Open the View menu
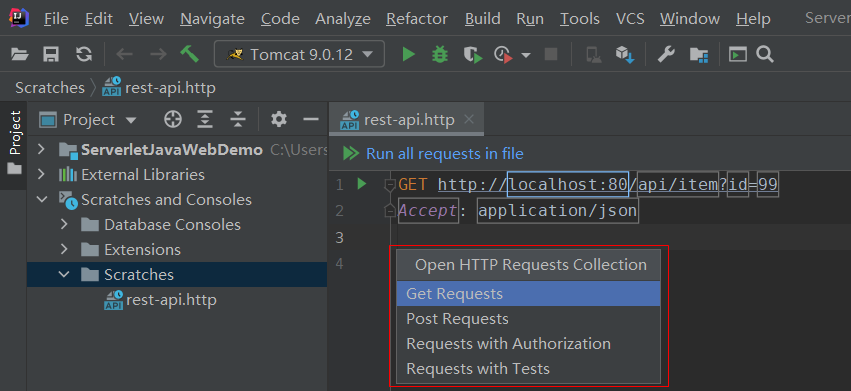 pyautogui.click(x=147, y=20)
